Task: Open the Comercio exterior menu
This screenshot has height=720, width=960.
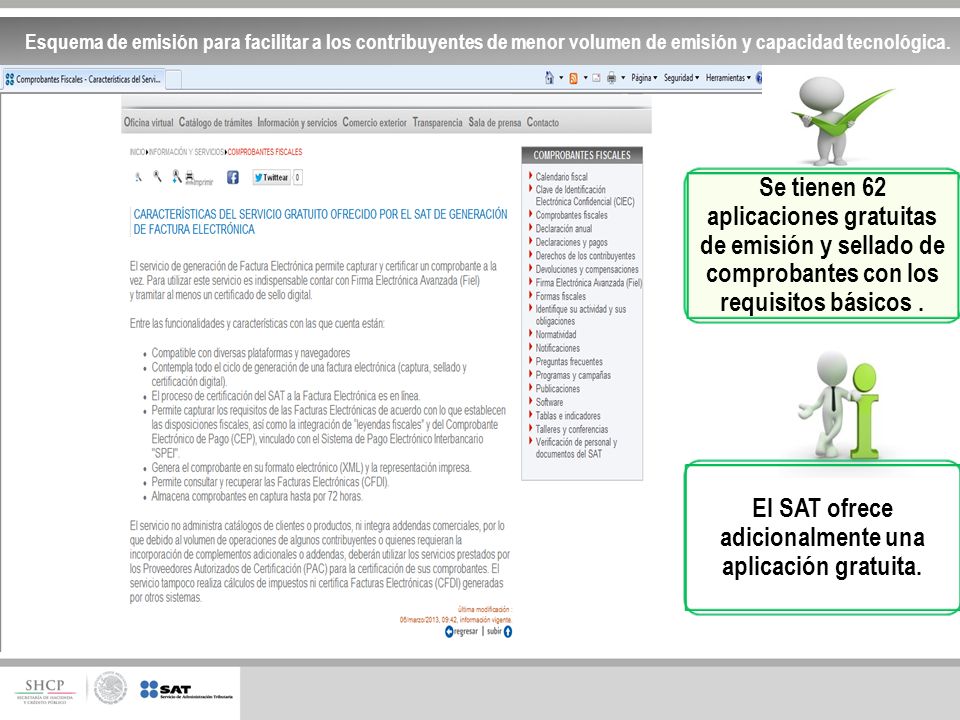Action: coord(374,122)
